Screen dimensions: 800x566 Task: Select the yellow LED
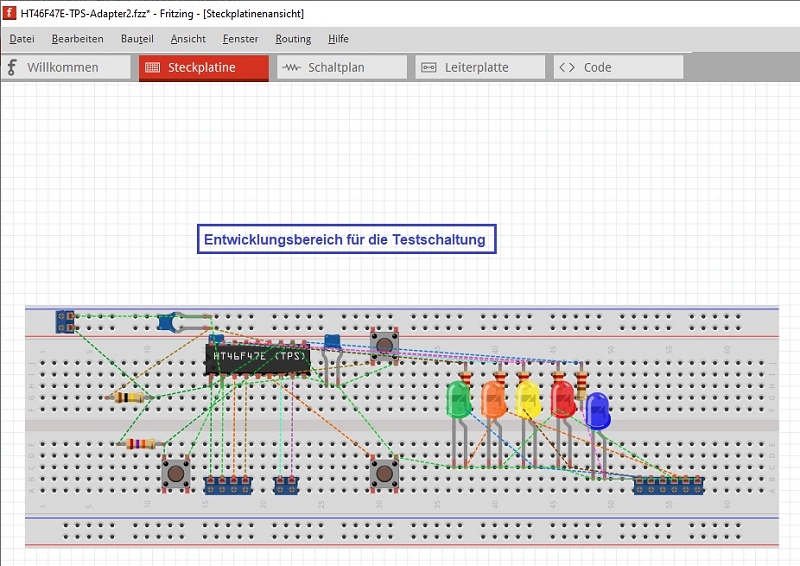pos(528,399)
